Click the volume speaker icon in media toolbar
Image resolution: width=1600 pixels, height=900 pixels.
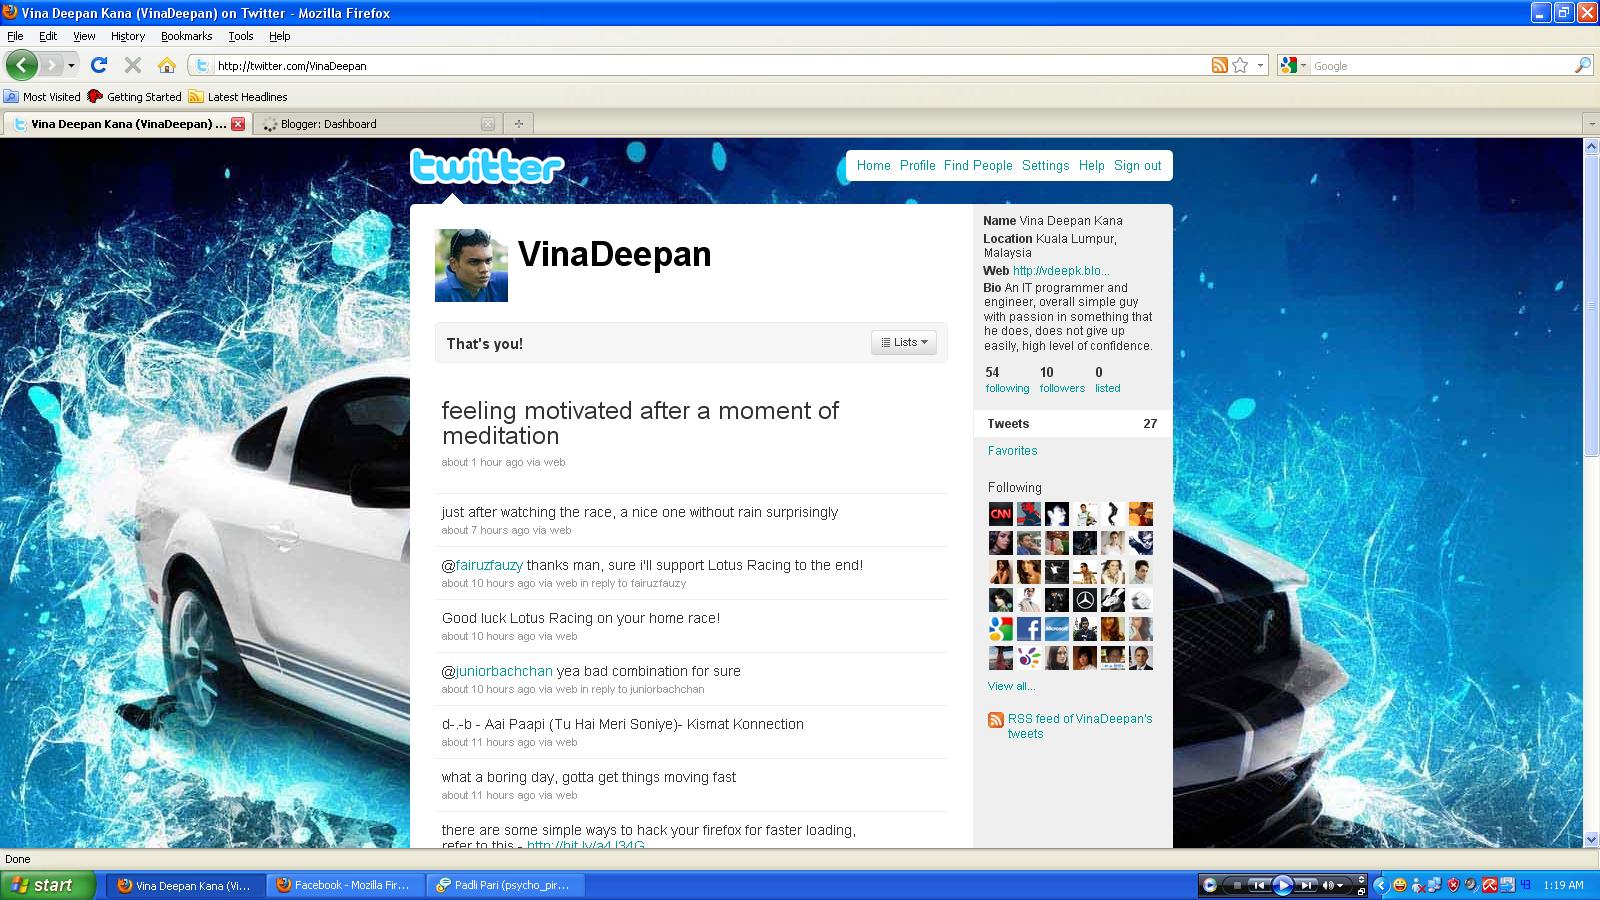click(1329, 885)
